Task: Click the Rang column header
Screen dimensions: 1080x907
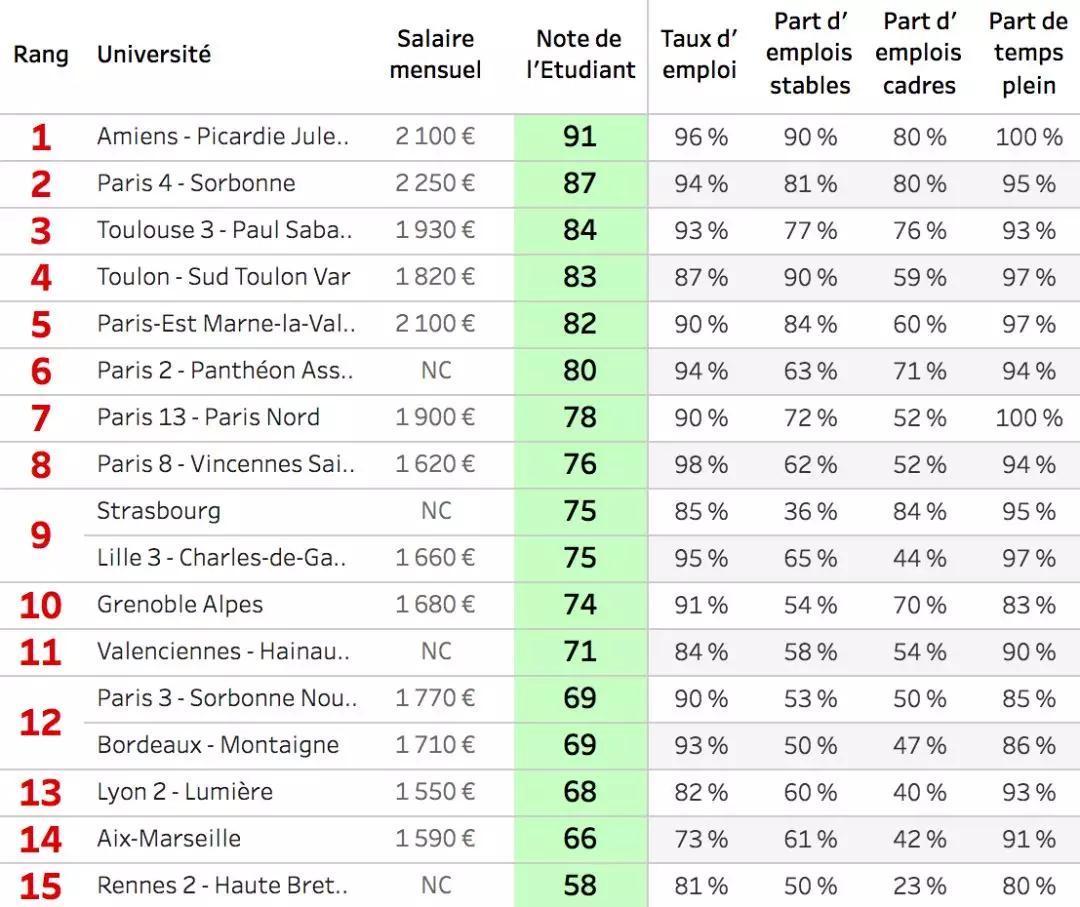Action: pyautogui.click(x=40, y=54)
